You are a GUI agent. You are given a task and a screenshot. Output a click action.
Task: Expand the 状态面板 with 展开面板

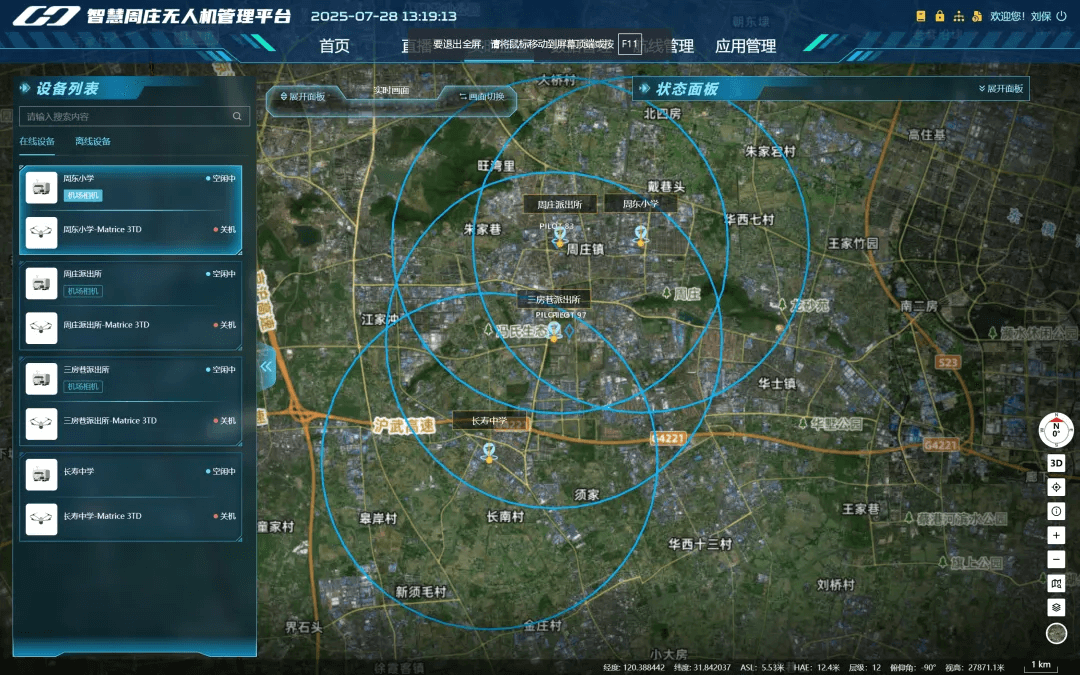(1001, 89)
